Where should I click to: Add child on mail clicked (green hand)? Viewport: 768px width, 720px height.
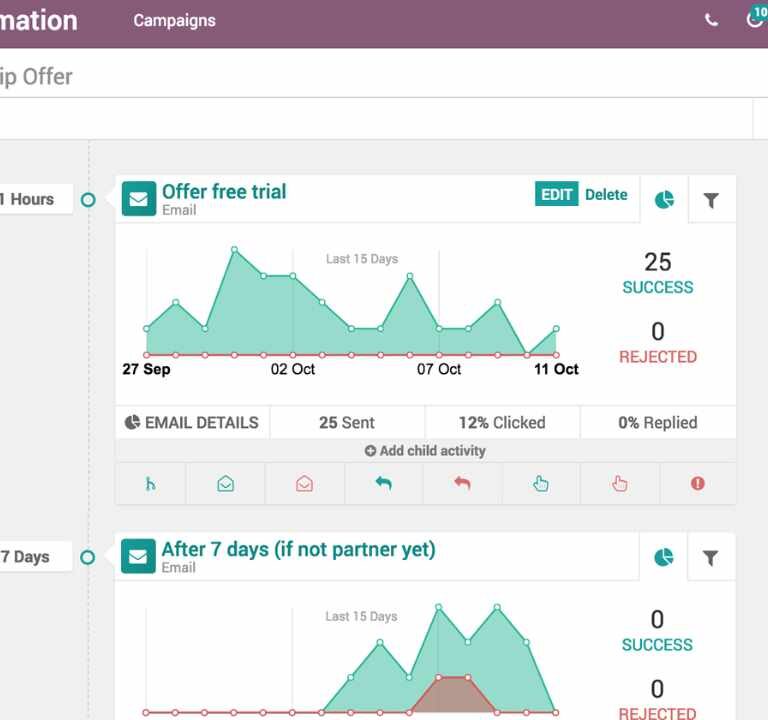pyautogui.click(x=541, y=484)
